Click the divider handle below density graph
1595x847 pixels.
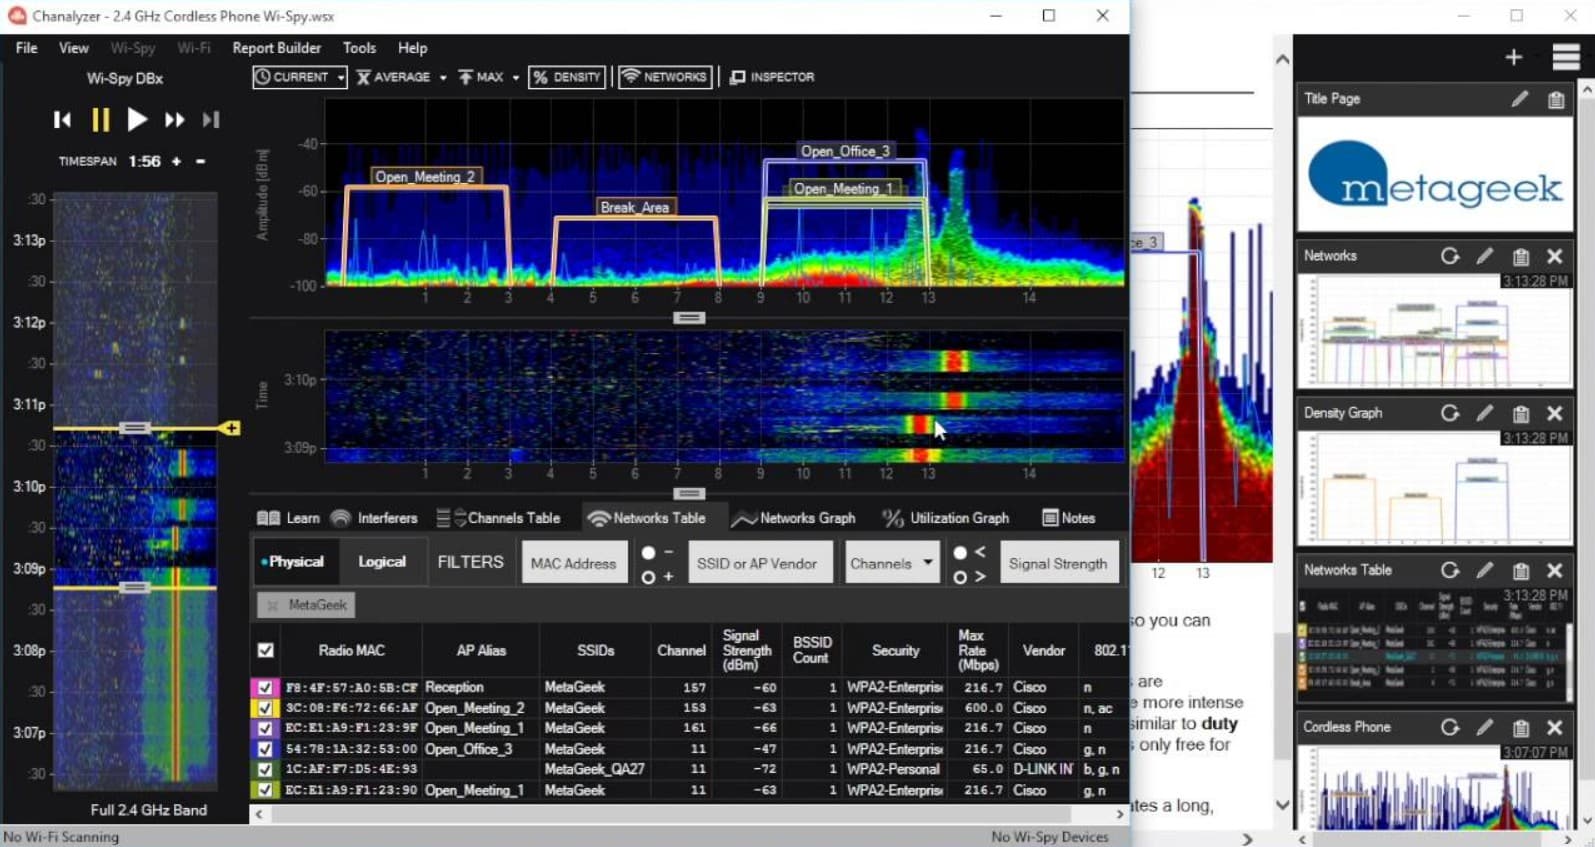tap(688, 318)
